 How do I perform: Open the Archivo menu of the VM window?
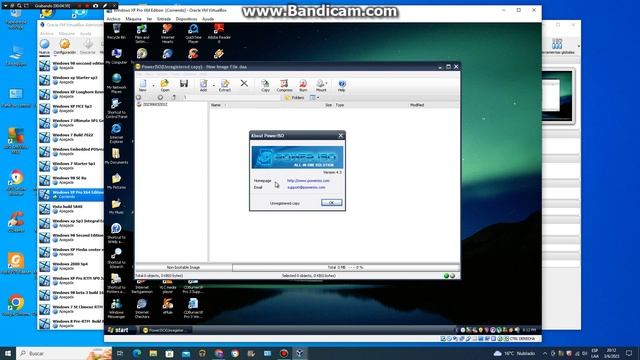click(x=113, y=19)
